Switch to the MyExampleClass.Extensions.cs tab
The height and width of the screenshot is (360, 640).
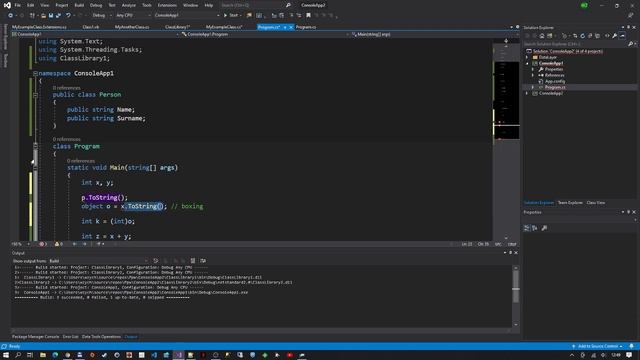(x=39, y=27)
